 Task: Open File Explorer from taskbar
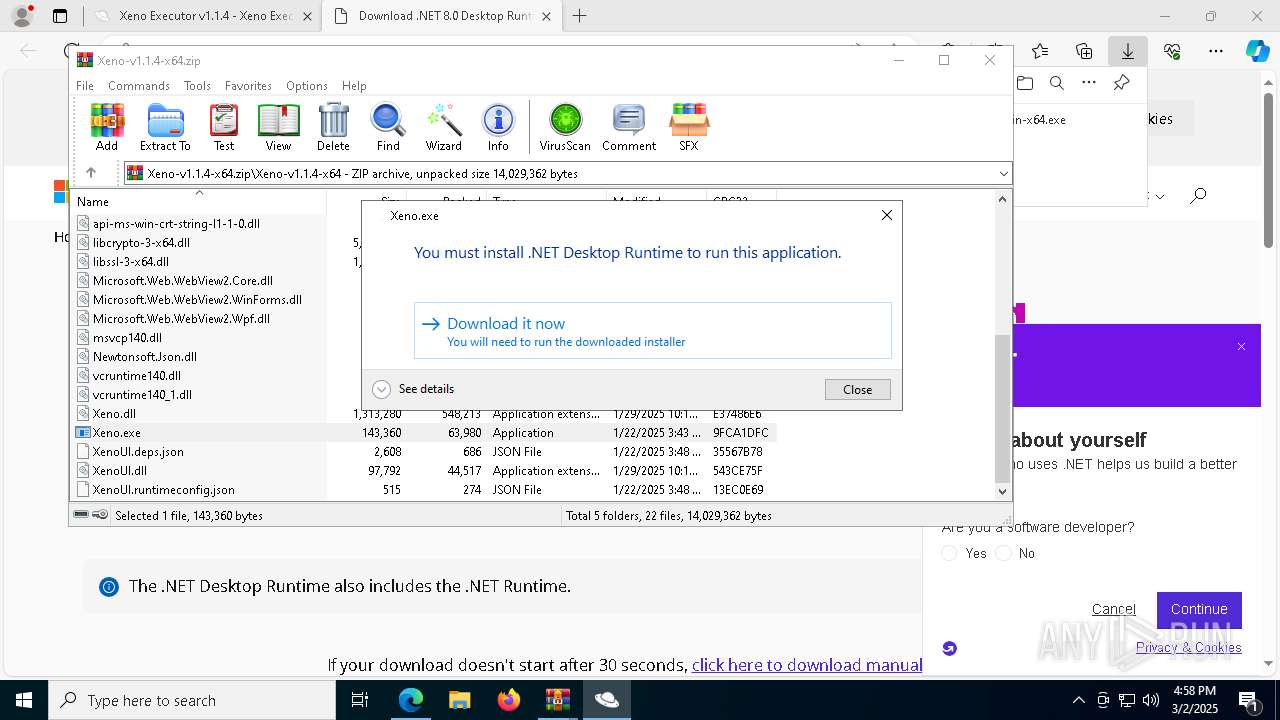[459, 700]
